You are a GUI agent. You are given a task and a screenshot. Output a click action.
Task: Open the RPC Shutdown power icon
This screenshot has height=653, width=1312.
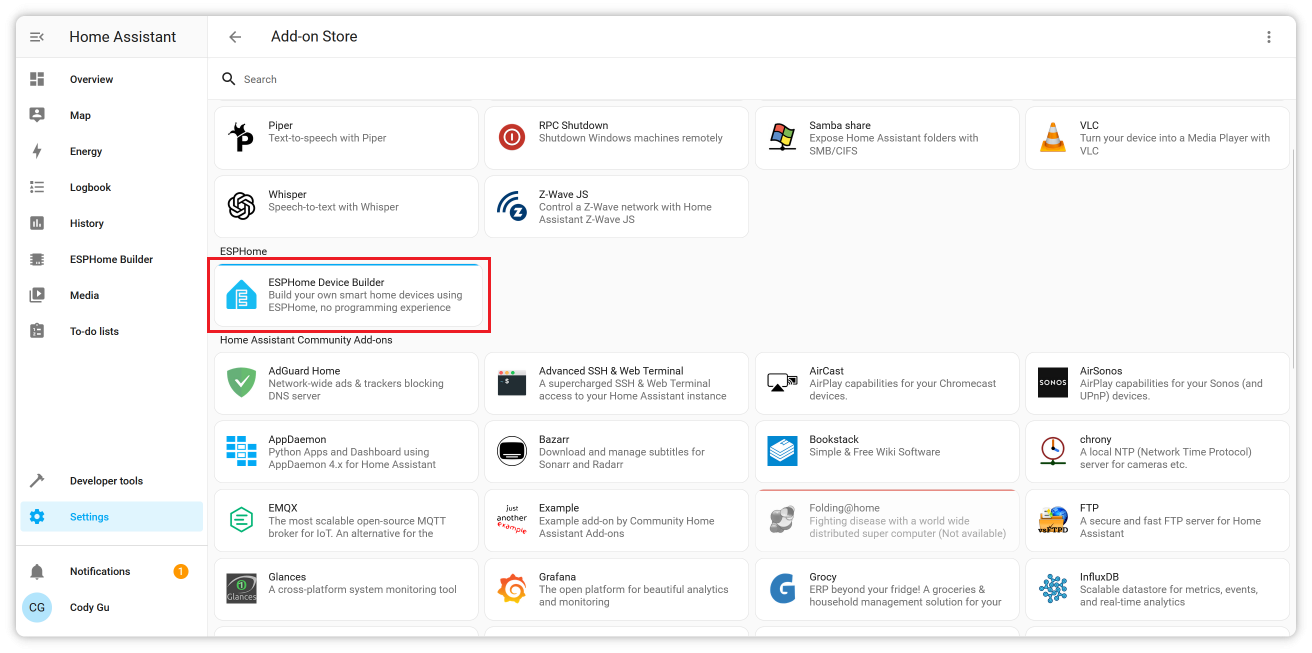tap(512, 138)
